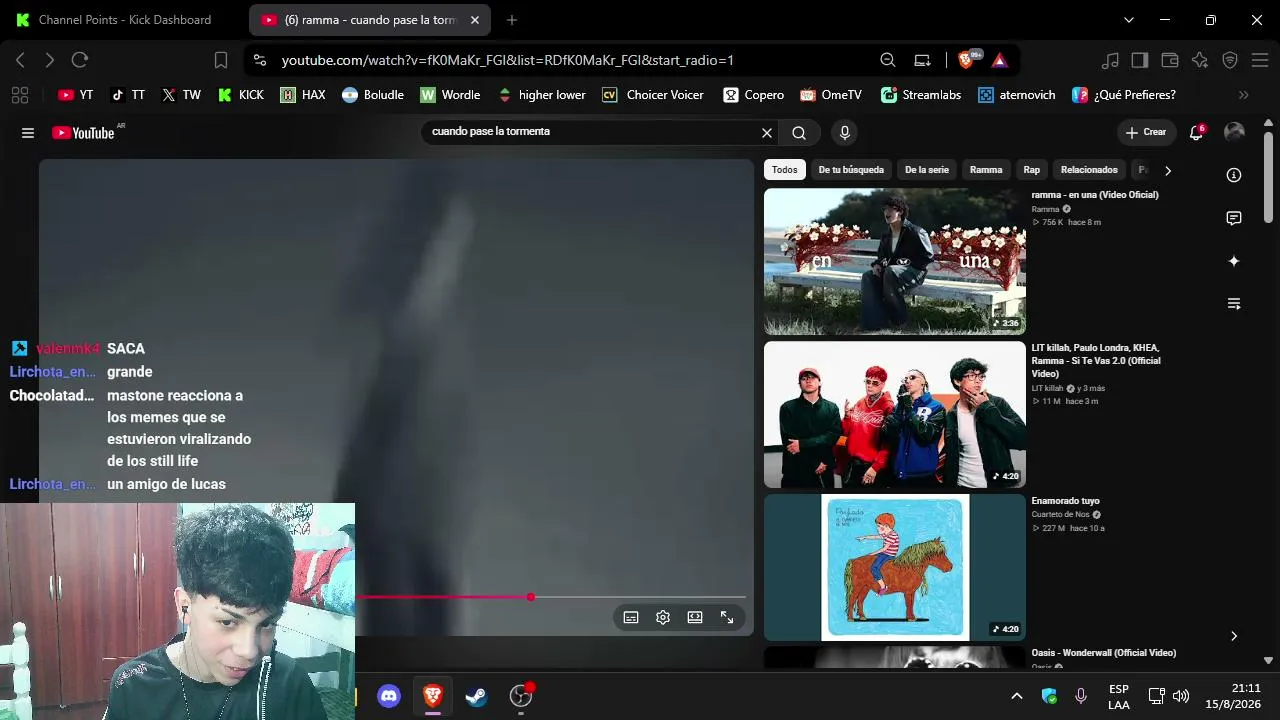Screen dimensions: 1280x720
Task: Open the higher lower bookmark
Action: tap(541, 95)
